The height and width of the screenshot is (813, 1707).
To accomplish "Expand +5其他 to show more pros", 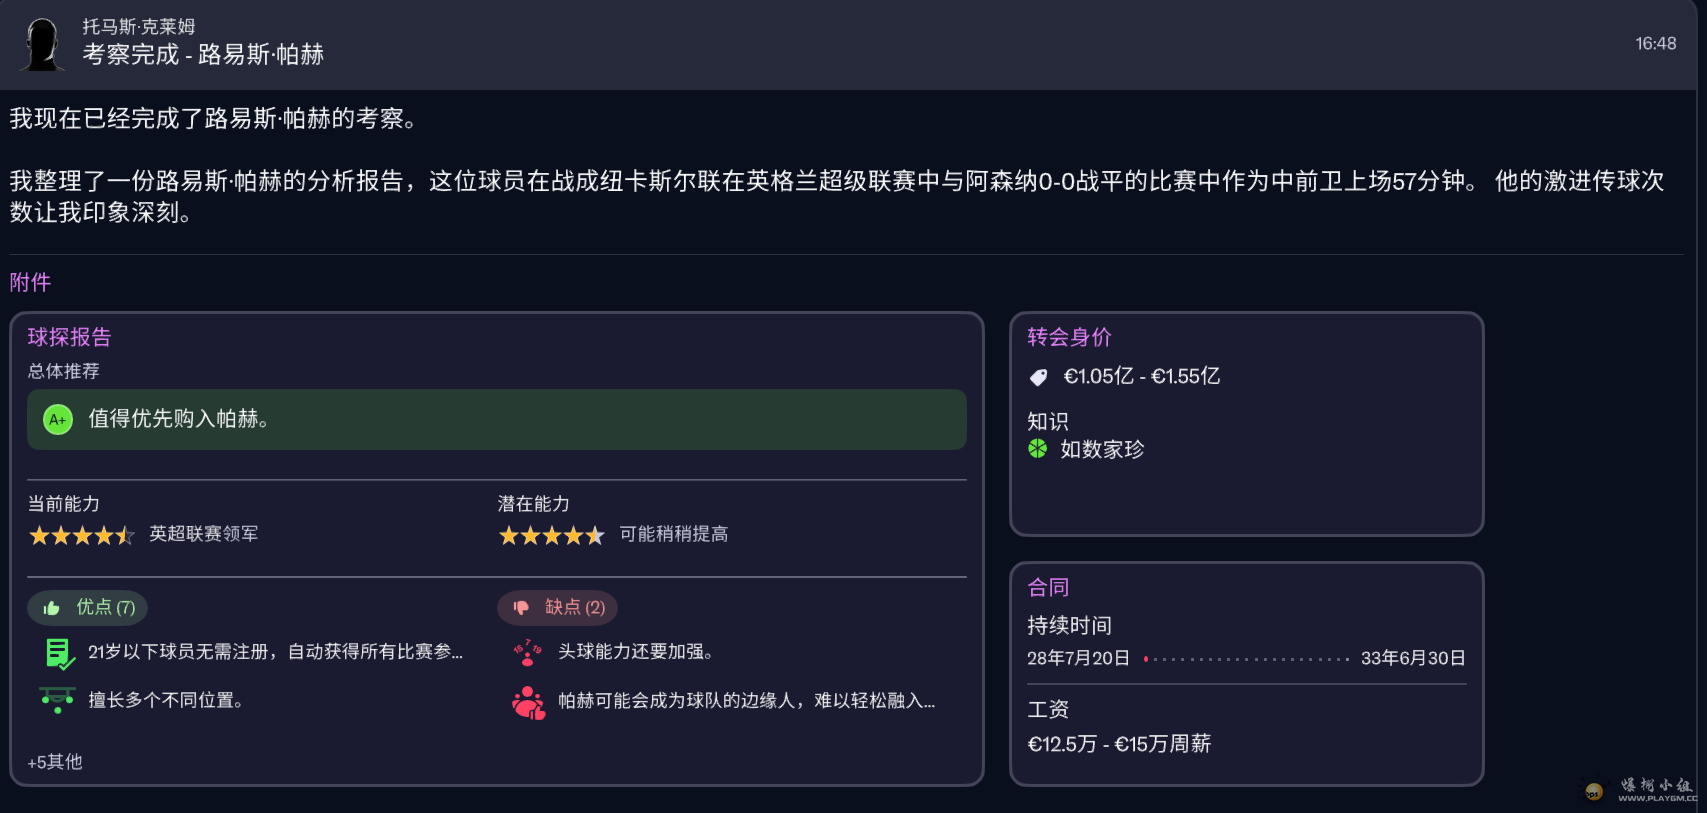I will click(56, 761).
